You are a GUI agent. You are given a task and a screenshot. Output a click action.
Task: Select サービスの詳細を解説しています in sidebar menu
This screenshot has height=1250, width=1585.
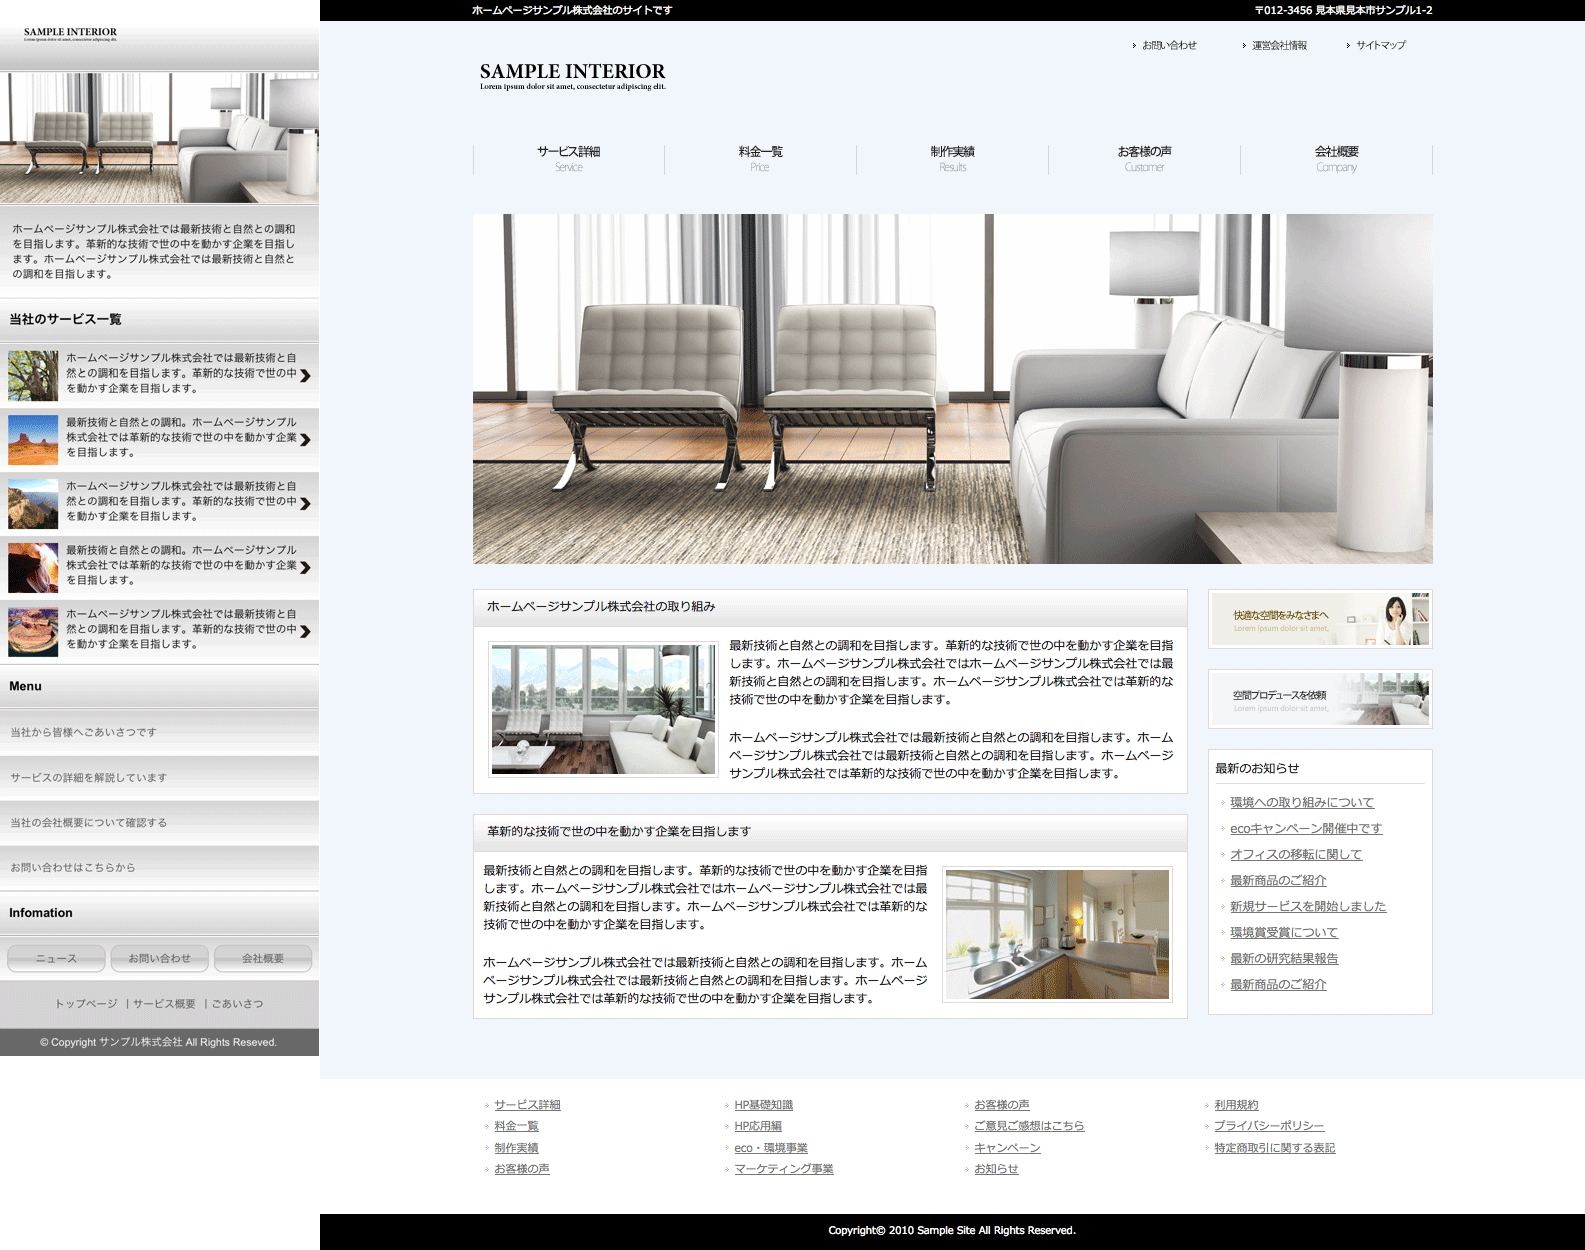(x=89, y=778)
